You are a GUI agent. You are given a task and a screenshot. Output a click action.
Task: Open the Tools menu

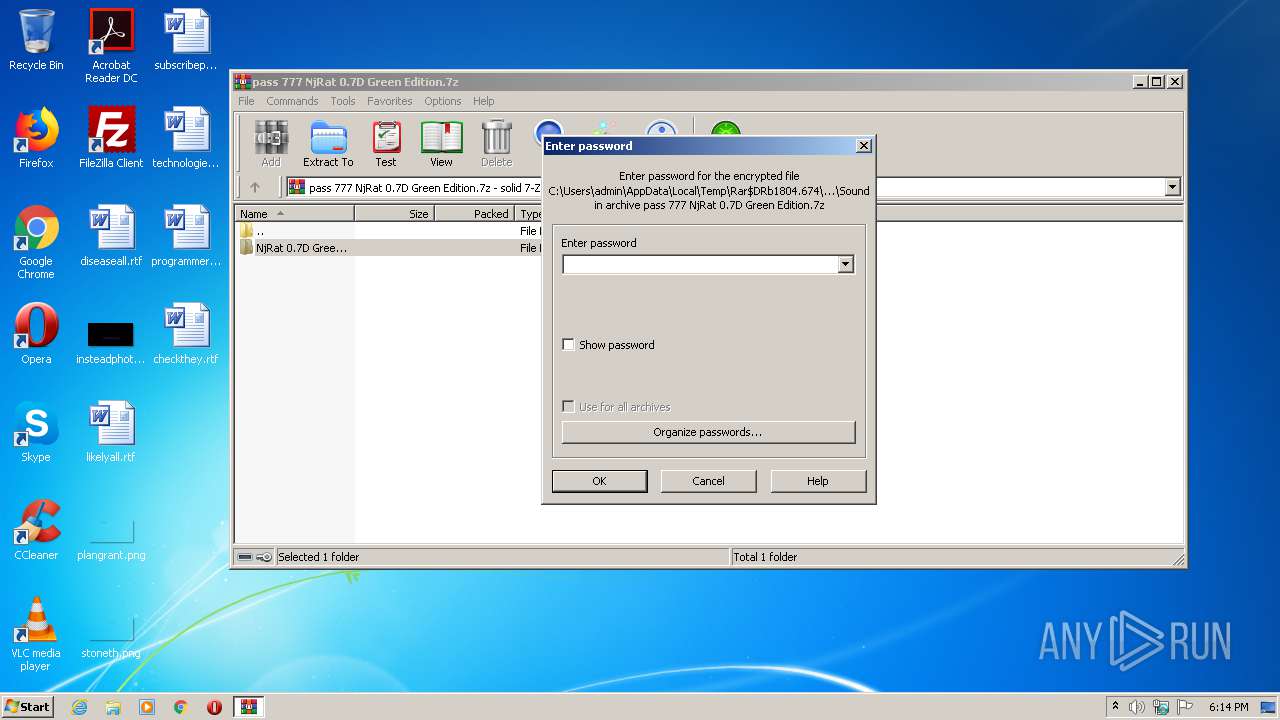click(x=343, y=101)
